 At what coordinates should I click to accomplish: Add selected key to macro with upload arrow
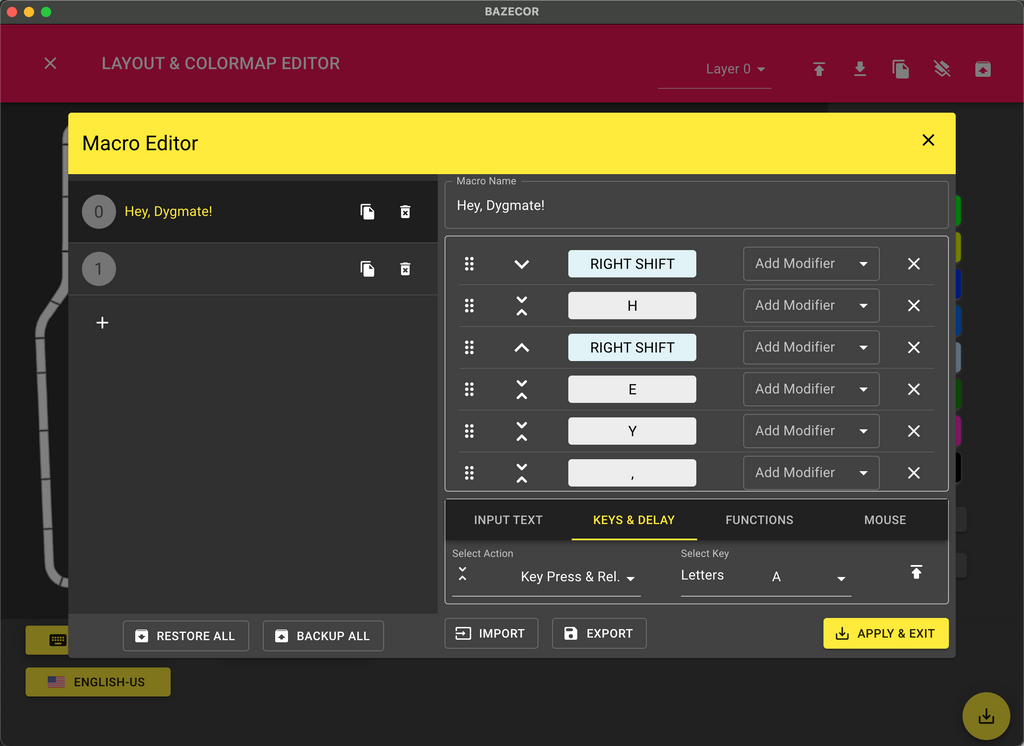click(x=916, y=572)
